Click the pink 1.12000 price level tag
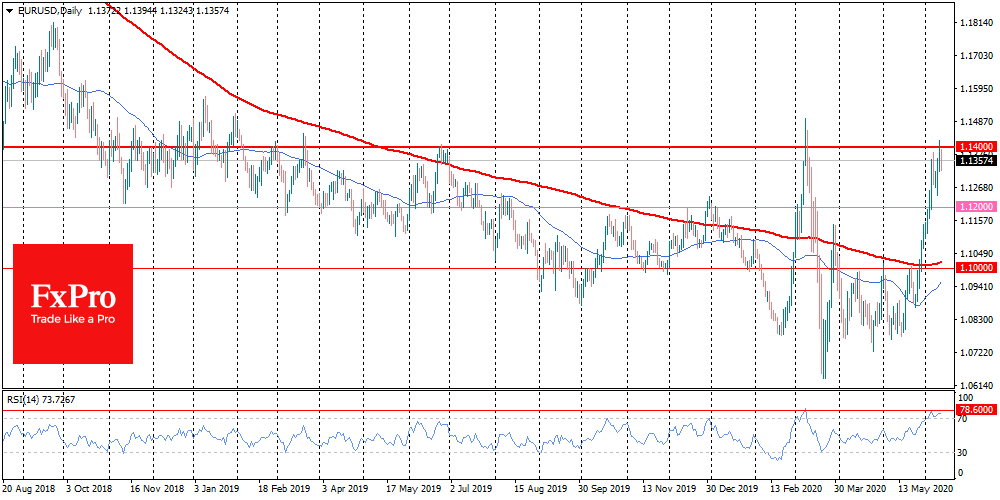This screenshot has height=500, width=1000. click(x=975, y=206)
